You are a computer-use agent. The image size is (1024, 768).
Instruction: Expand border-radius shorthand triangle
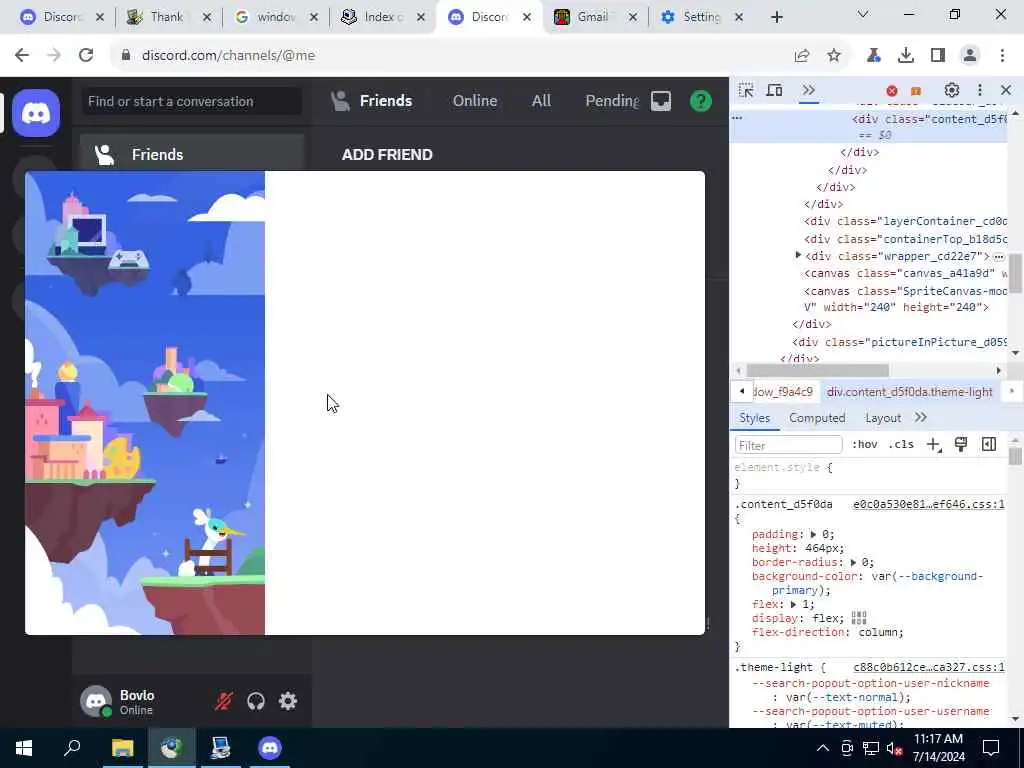pyautogui.click(x=853, y=562)
